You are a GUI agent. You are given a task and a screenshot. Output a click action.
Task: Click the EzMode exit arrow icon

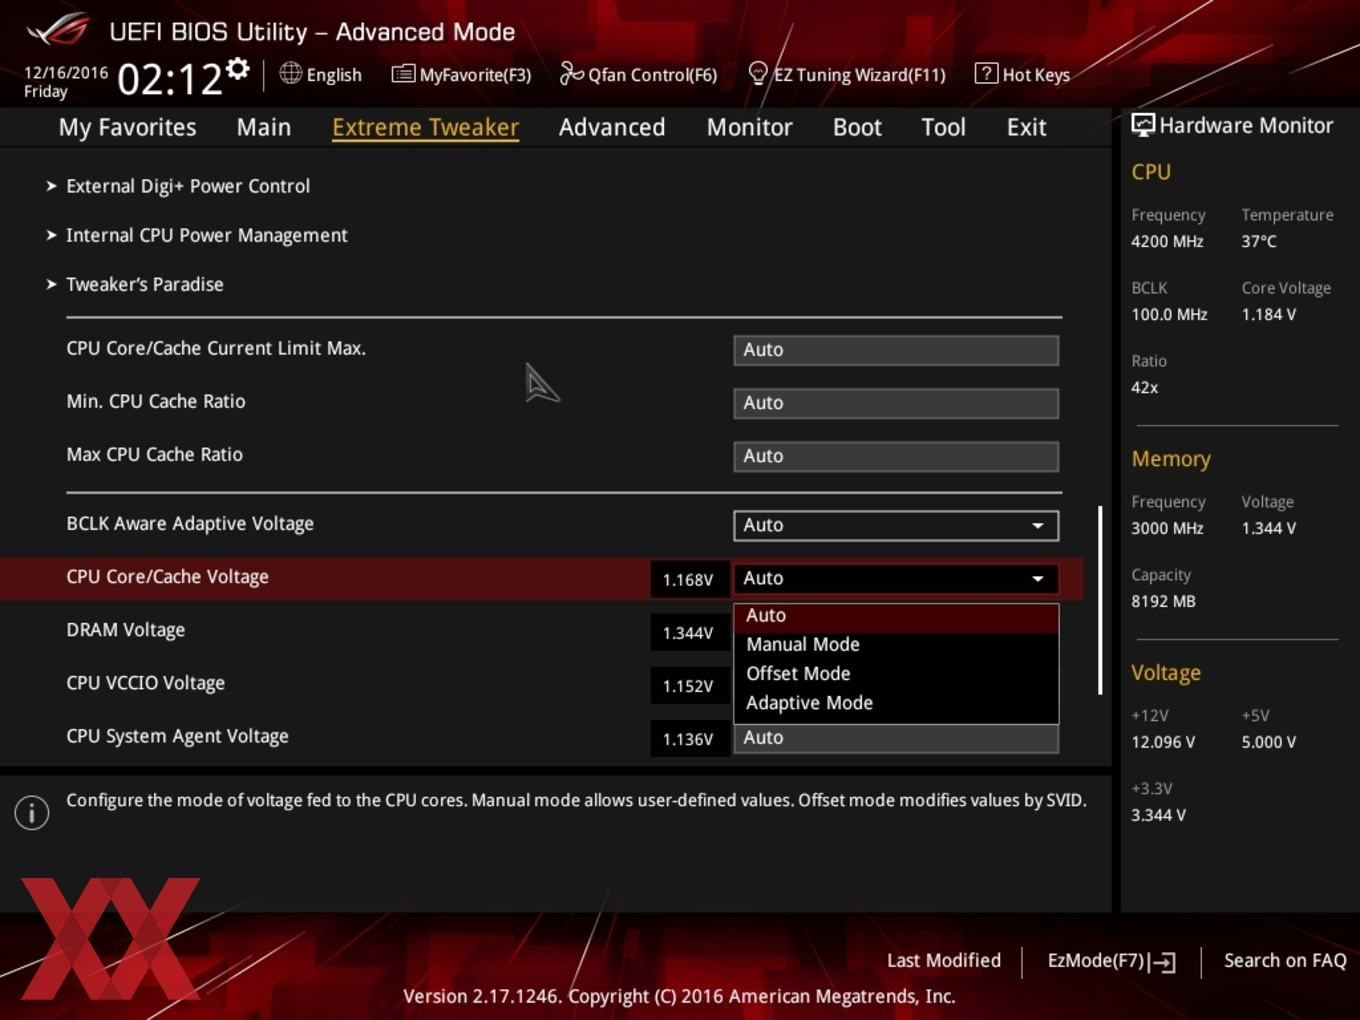(1162, 962)
